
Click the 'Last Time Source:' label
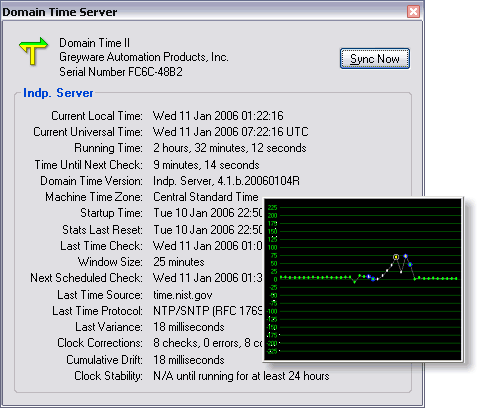pyautogui.click(x=100, y=295)
